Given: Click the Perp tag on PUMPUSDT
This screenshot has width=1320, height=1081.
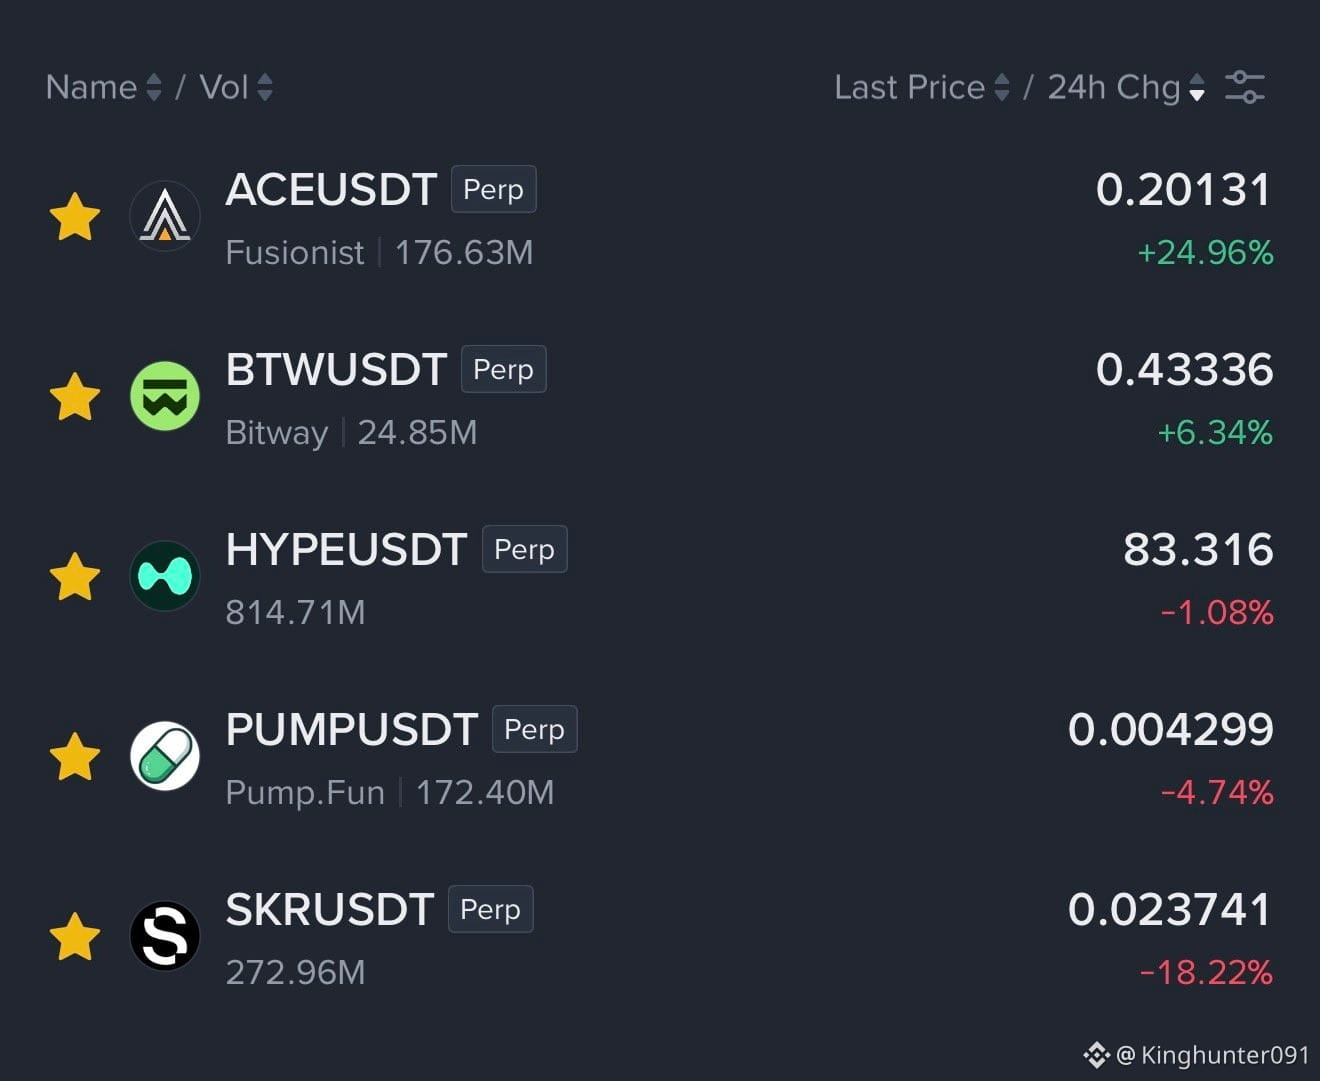Looking at the screenshot, I should click(x=534, y=729).
